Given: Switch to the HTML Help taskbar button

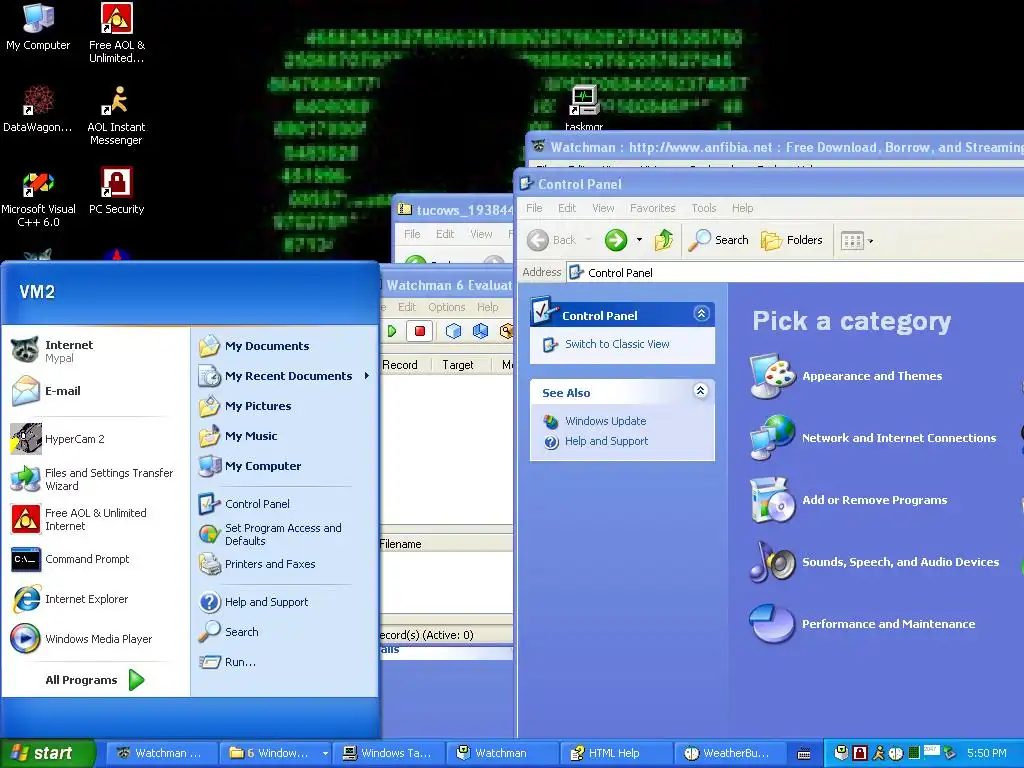Looking at the screenshot, I should [616, 753].
